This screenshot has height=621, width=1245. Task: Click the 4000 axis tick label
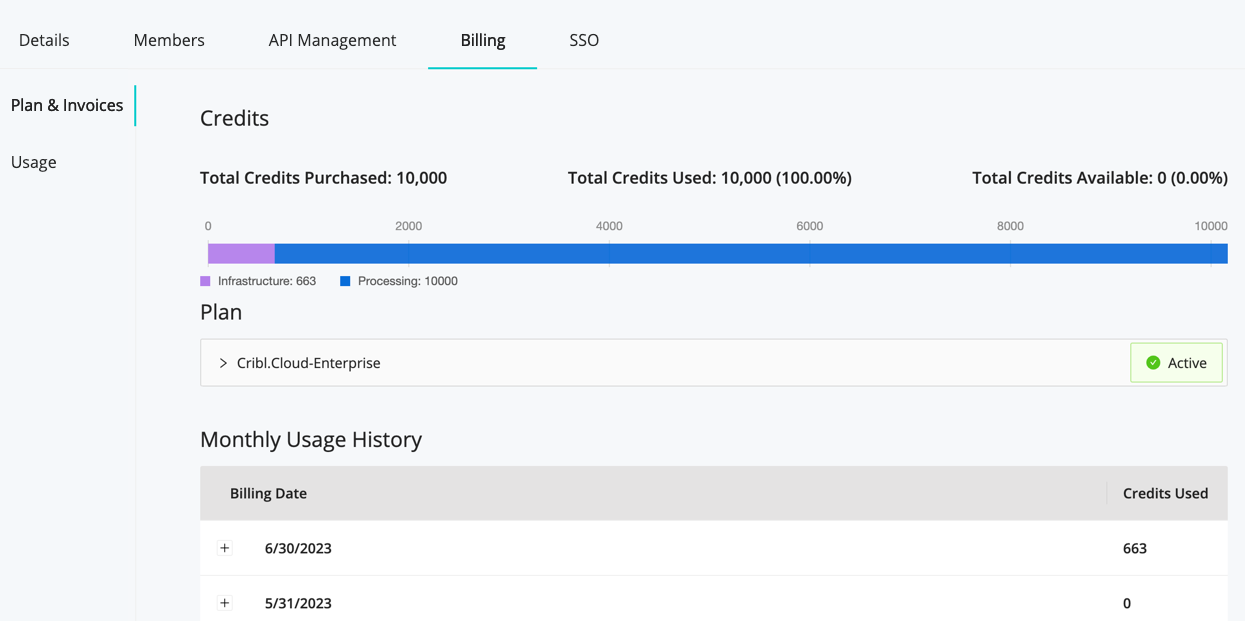(x=609, y=226)
